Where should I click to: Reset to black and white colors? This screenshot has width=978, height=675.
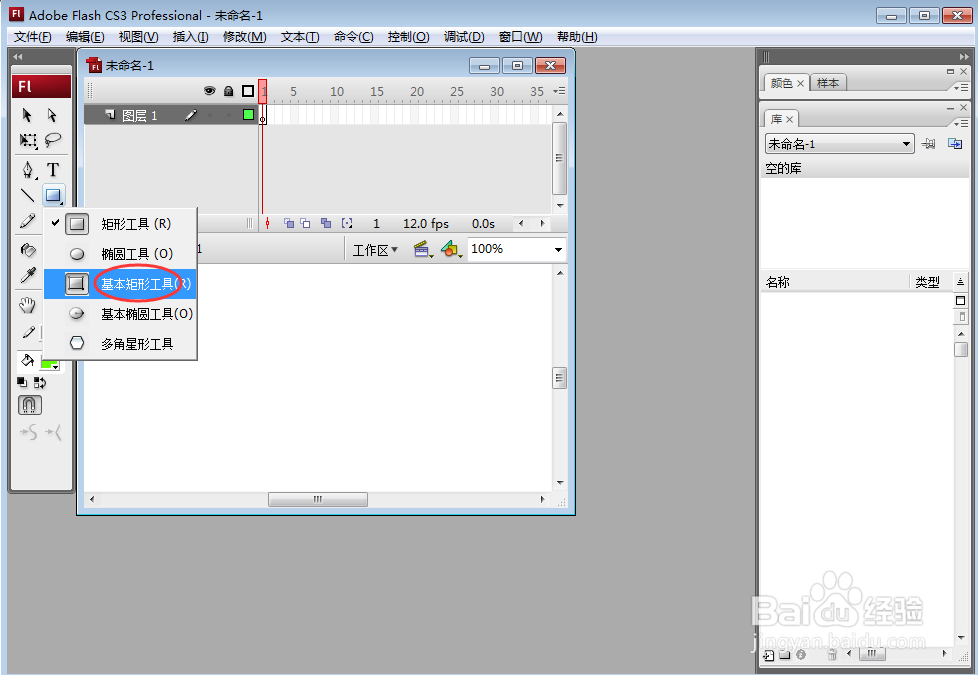coord(22,382)
